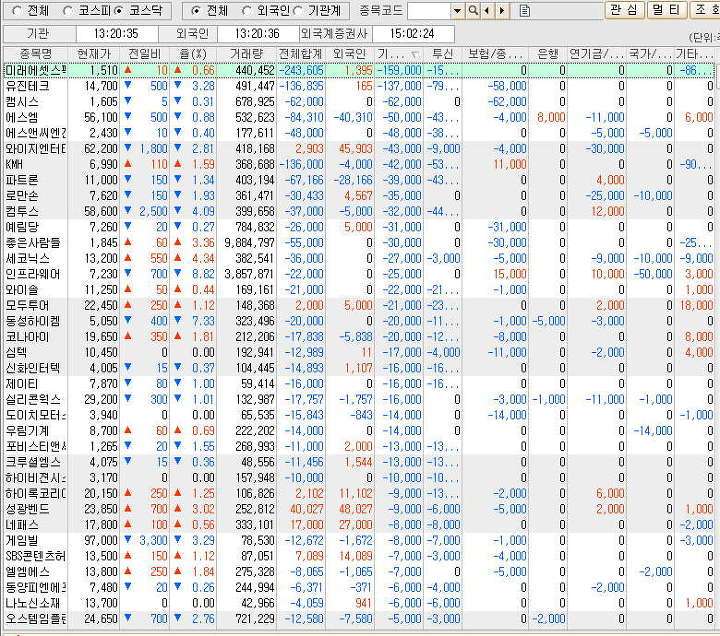
Task: Select the 전체 market radio beside 코스피
Action: tap(16, 11)
